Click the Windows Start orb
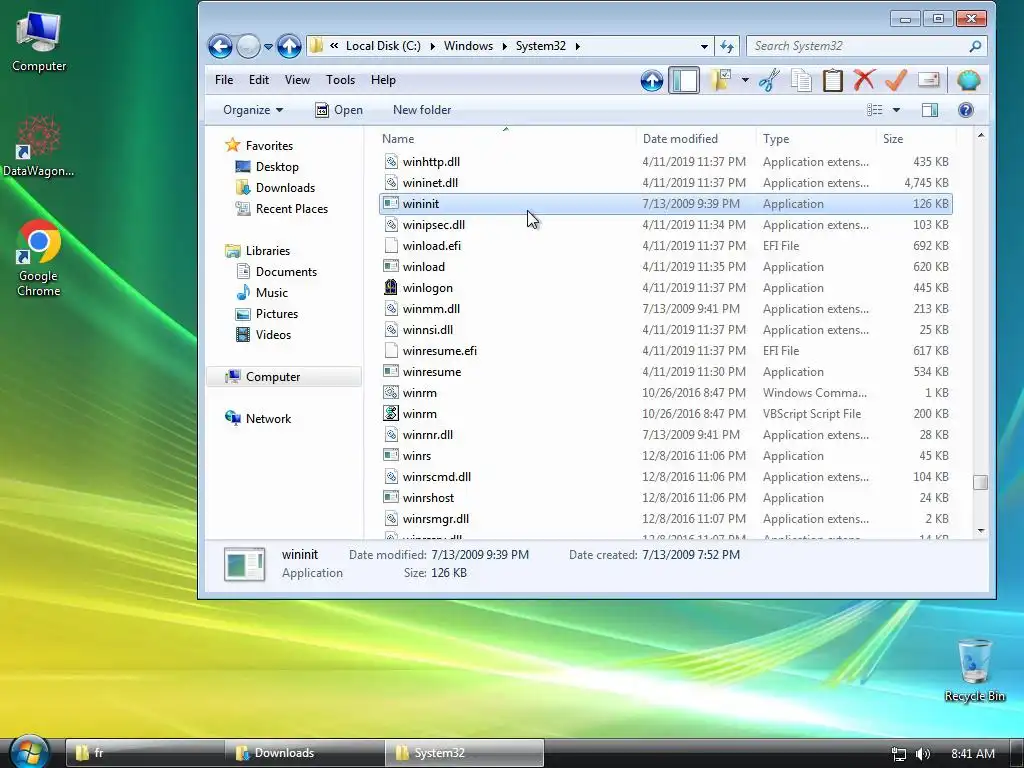Image resolution: width=1024 pixels, height=768 pixels. pyautogui.click(x=29, y=752)
